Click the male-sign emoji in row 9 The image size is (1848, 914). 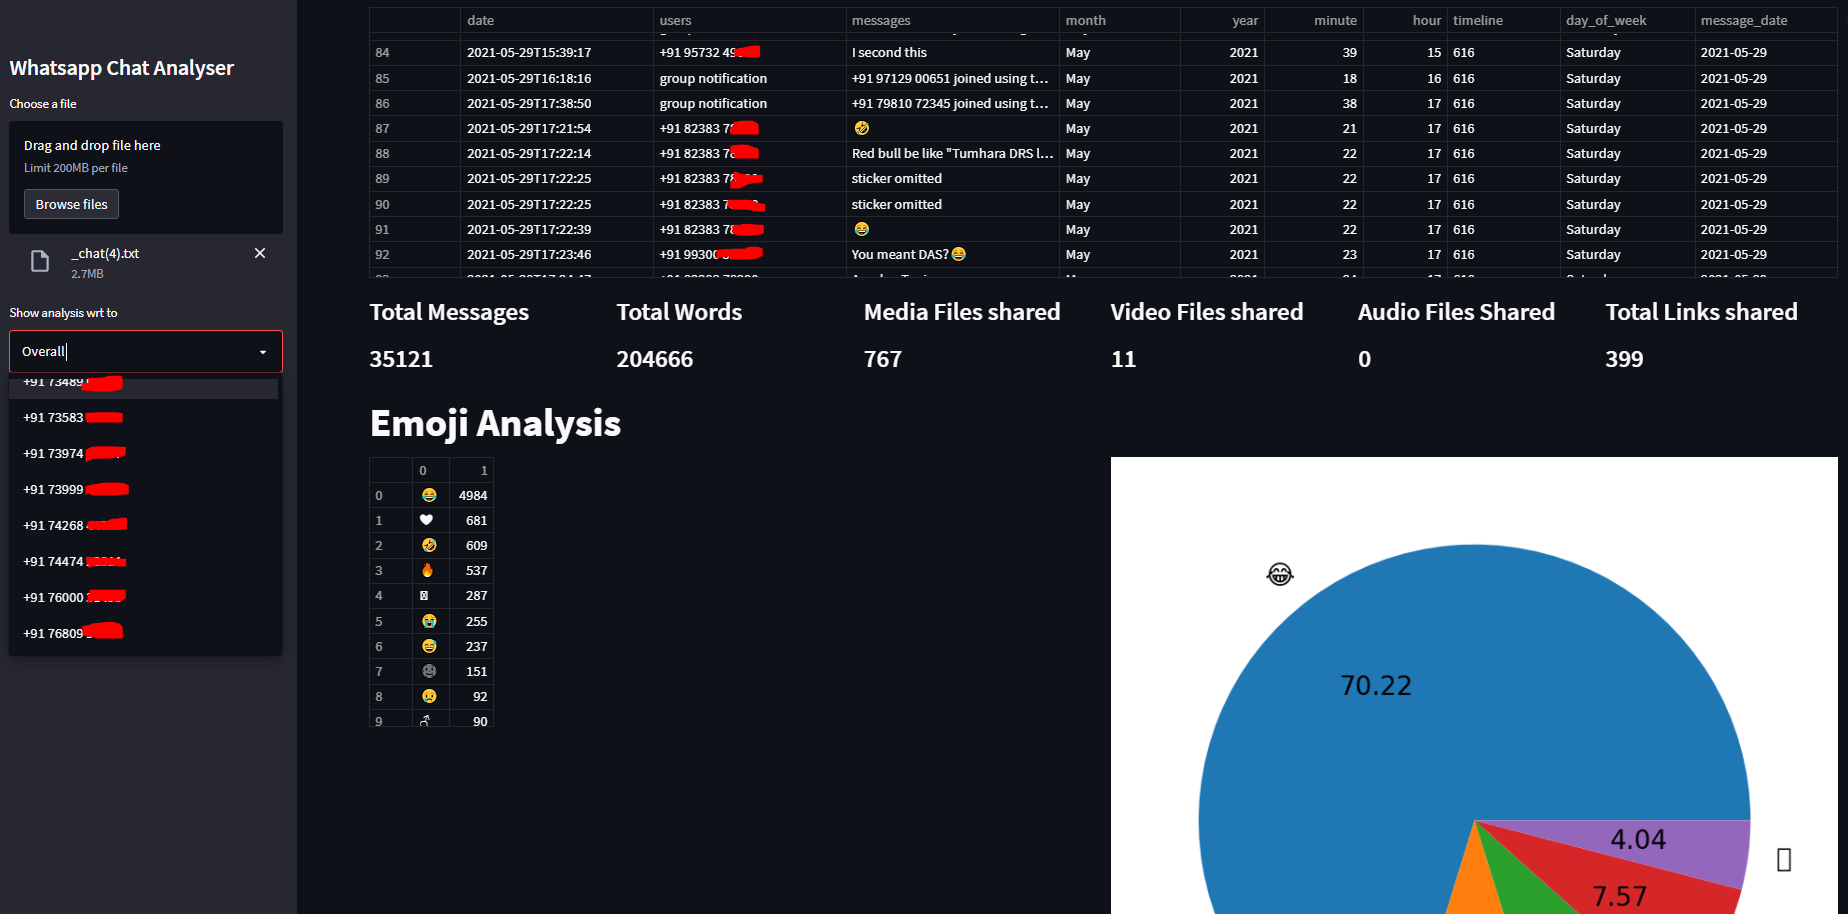tap(429, 720)
